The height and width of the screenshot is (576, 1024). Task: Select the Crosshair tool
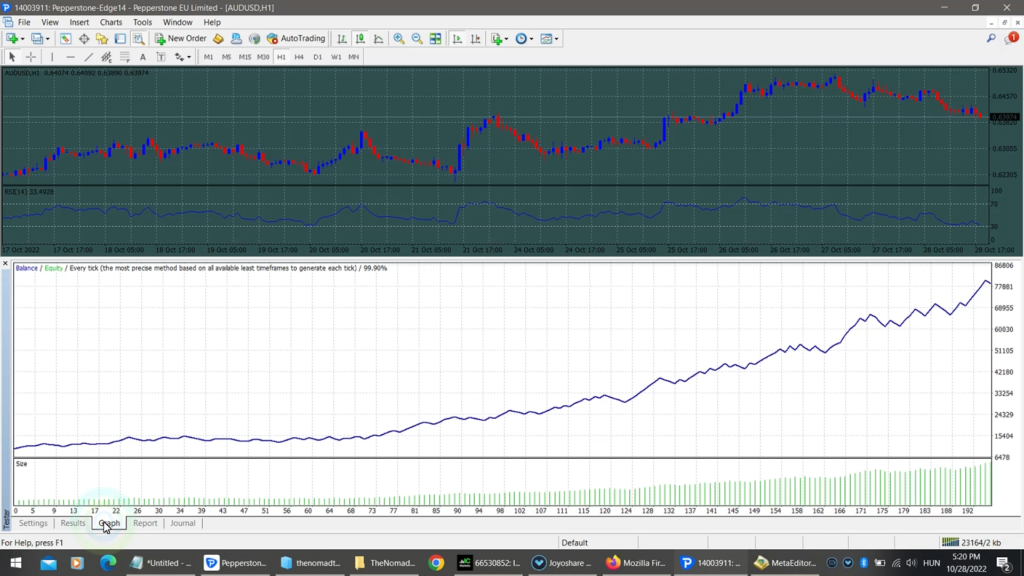click(30, 57)
